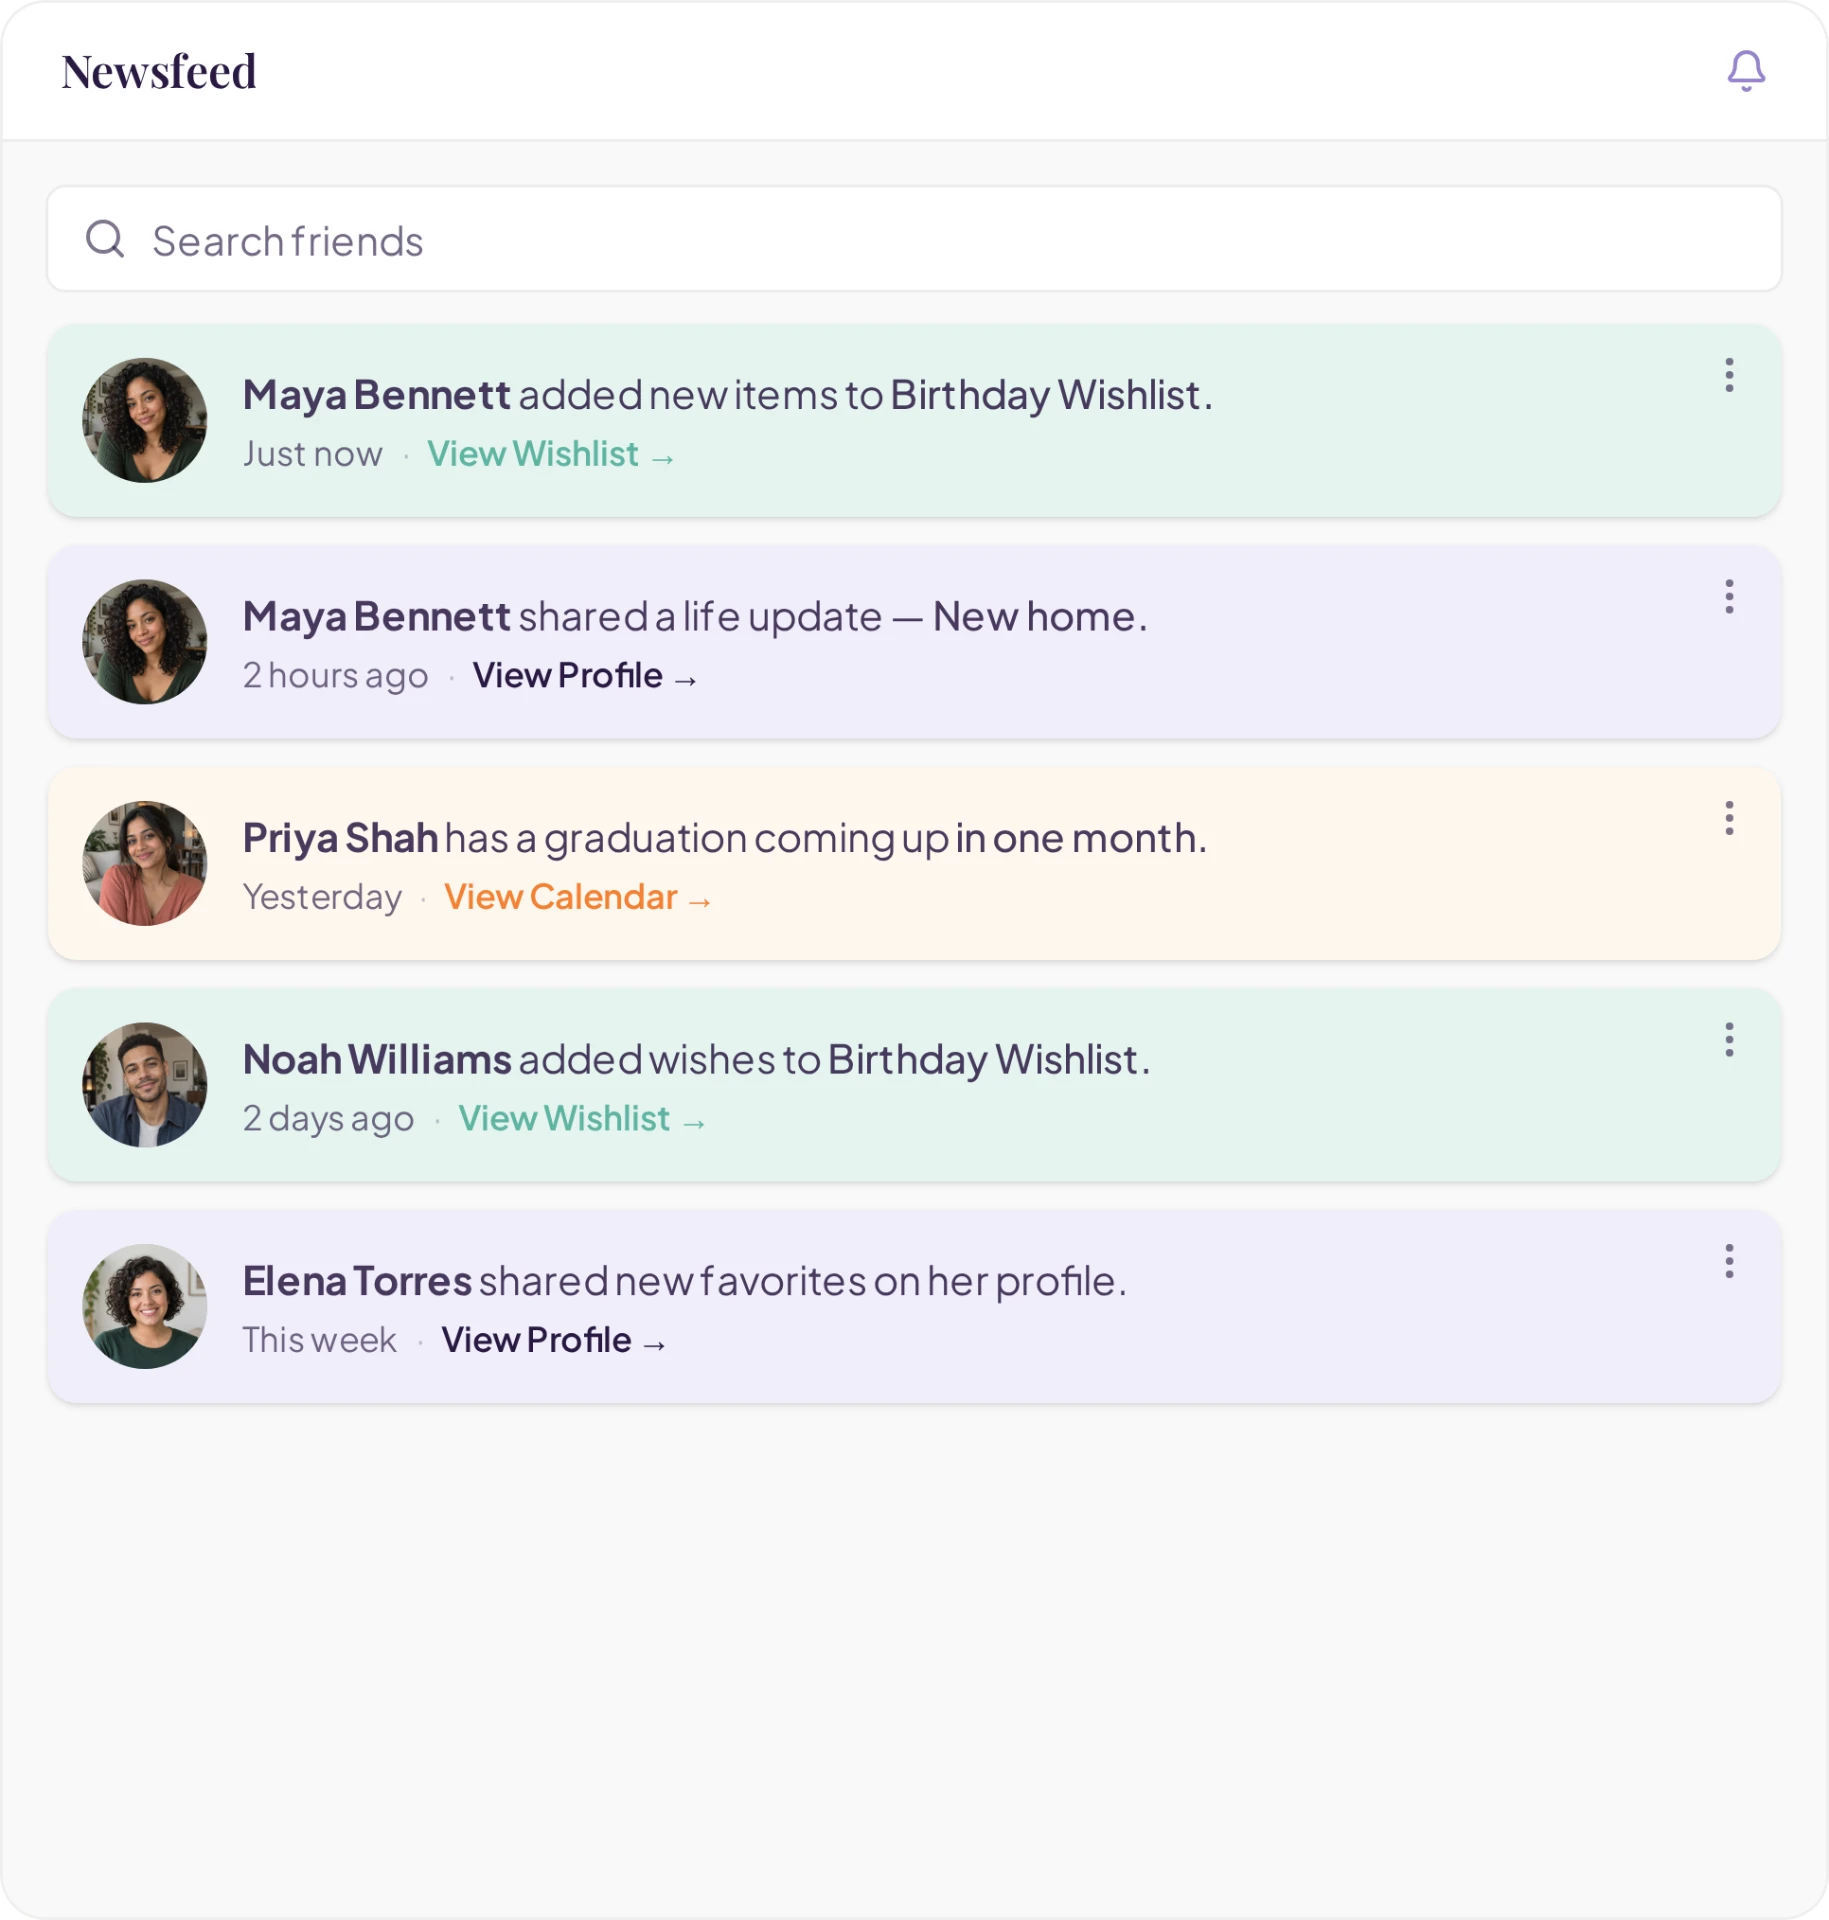Image resolution: width=1829 pixels, height=1920 pixels.
Task: Open more options on Priya Shah's card
Action: [x=1729, y=818]
